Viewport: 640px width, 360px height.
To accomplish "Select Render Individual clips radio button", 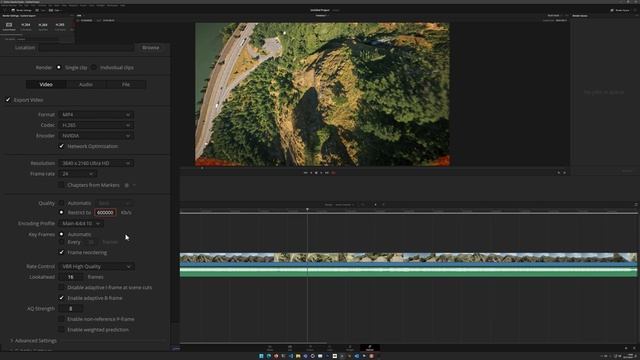I will pyautogui.click(x=94, y=67).
